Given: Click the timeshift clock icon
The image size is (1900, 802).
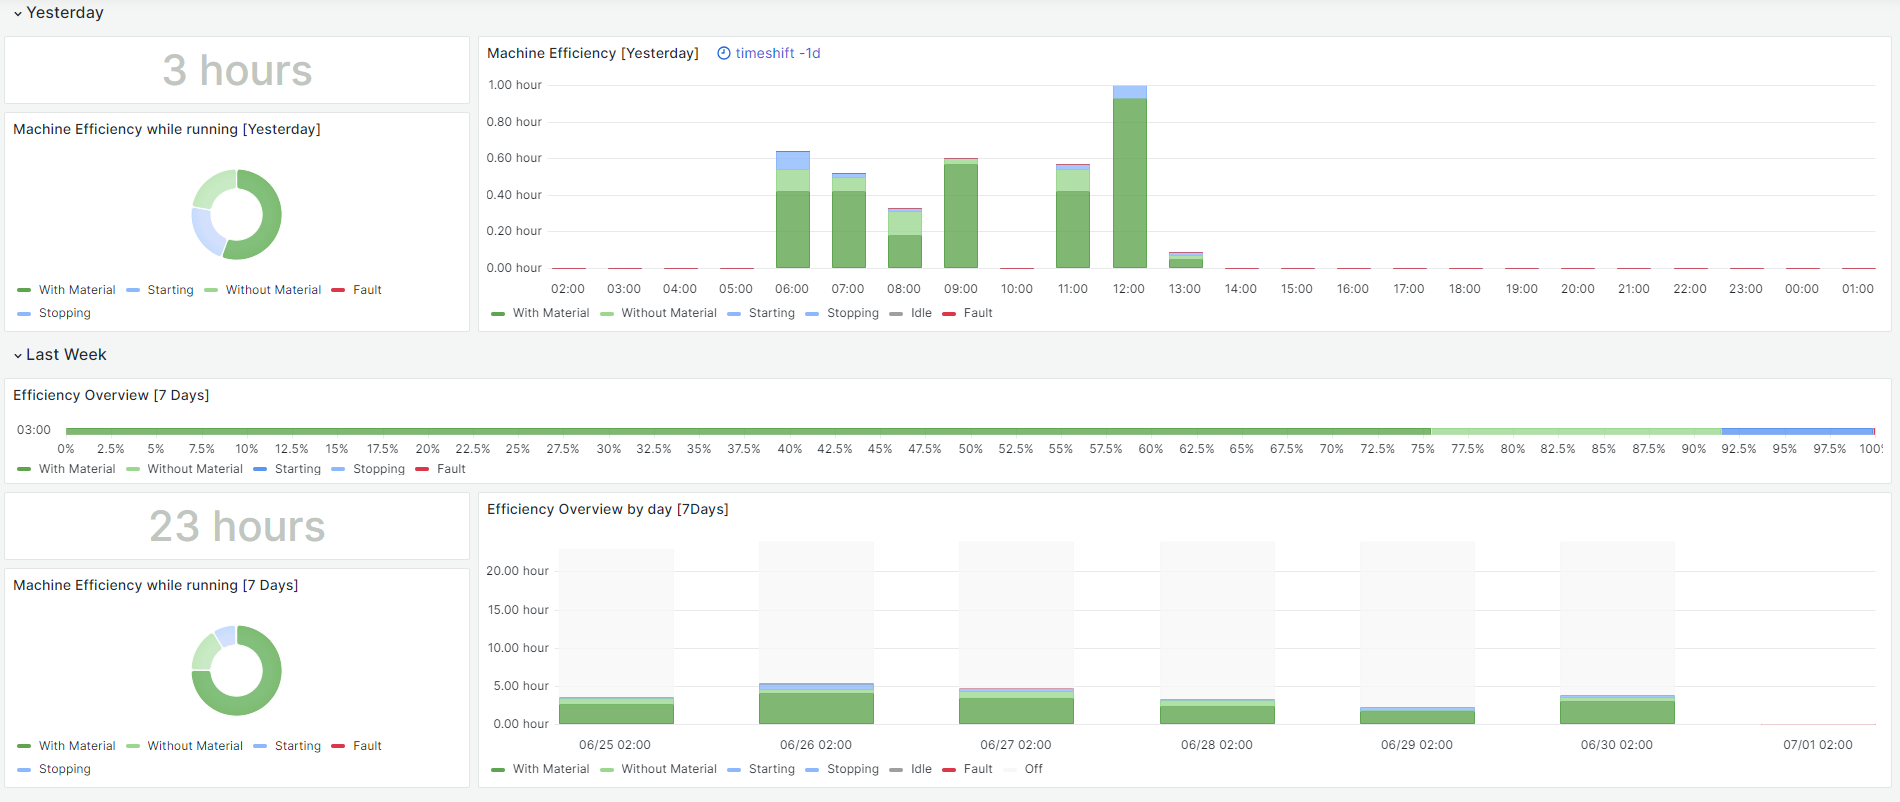Looking at the screenshot, I should point(724,54).
